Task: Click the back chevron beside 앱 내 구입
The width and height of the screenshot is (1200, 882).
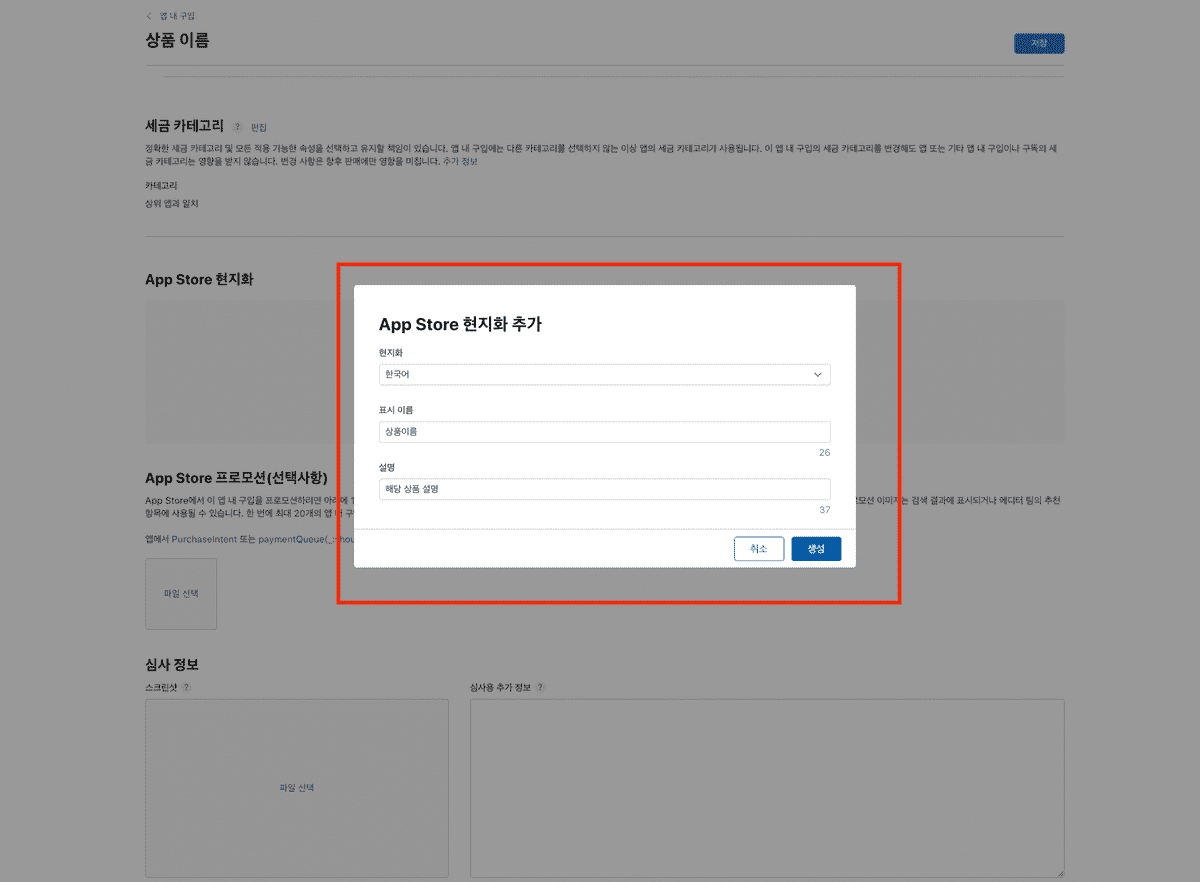Action: [149, 16]
